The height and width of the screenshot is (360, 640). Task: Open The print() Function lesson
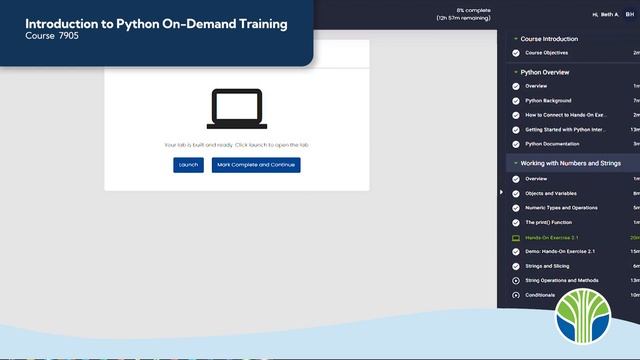coord(549,222)
